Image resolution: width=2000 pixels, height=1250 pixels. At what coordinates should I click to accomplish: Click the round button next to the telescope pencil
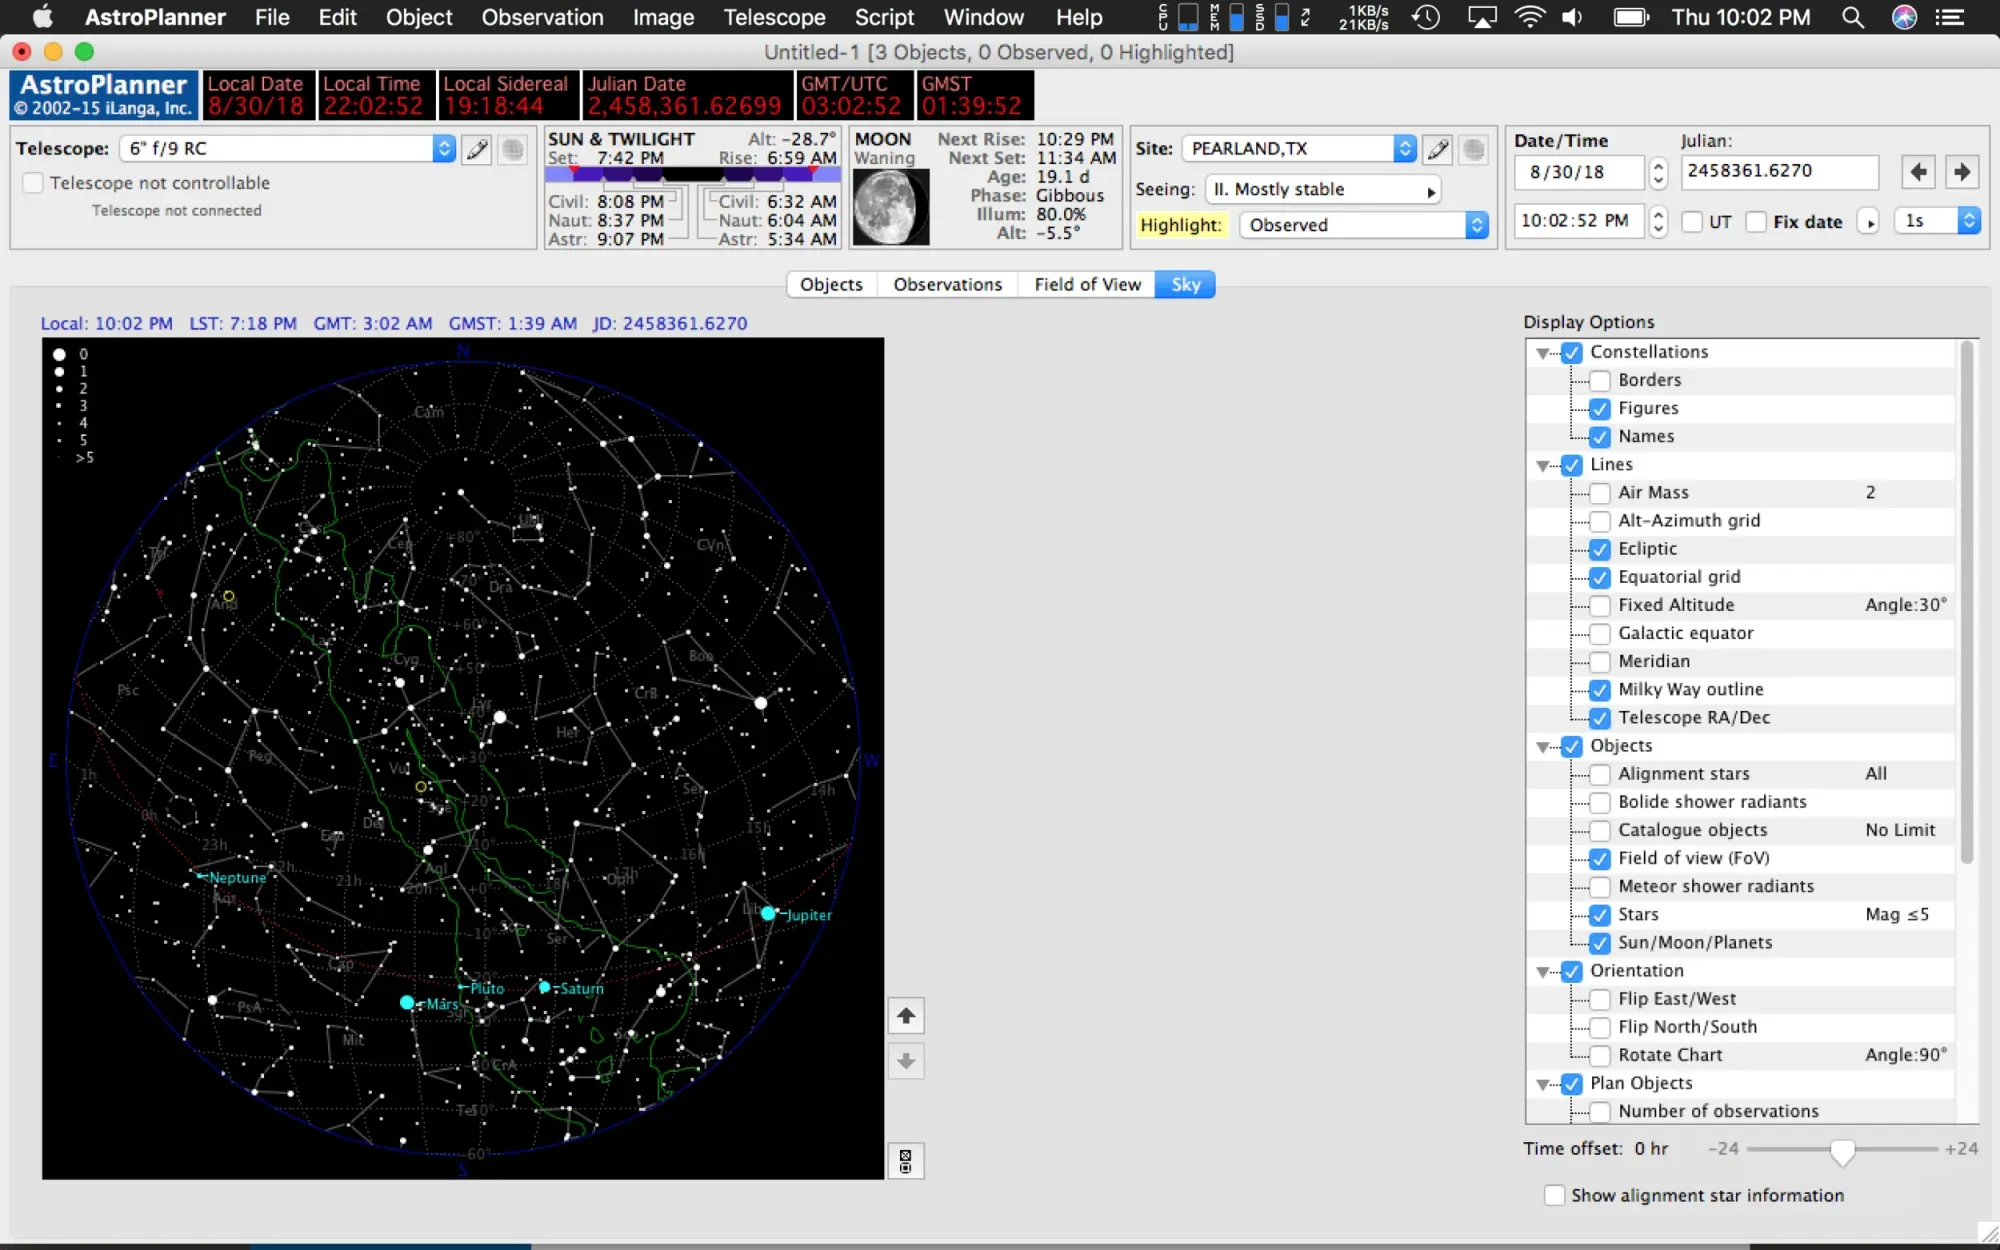click(x=513, y=149)
